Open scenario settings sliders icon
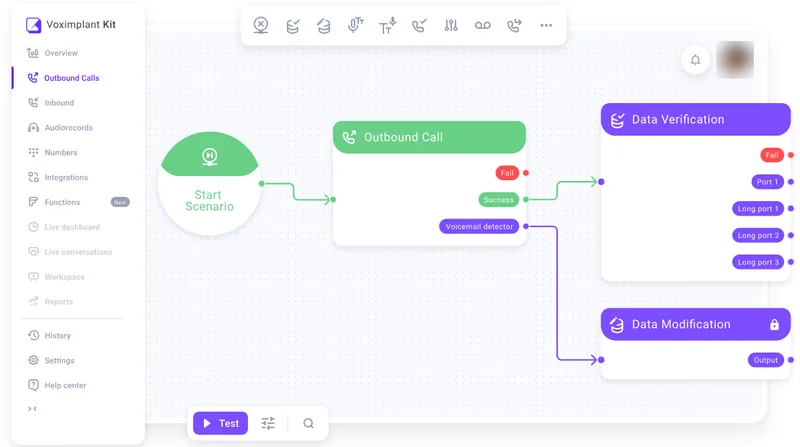The width and height of the screenshot is (800, 447). click(x=268, y=424)
